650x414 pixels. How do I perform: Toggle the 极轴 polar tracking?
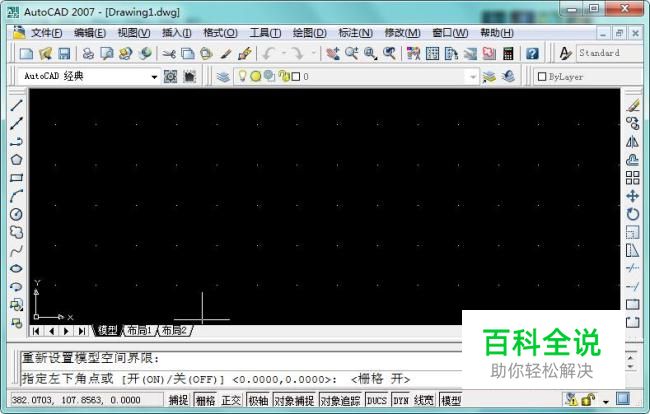click(x=258, y=400)
